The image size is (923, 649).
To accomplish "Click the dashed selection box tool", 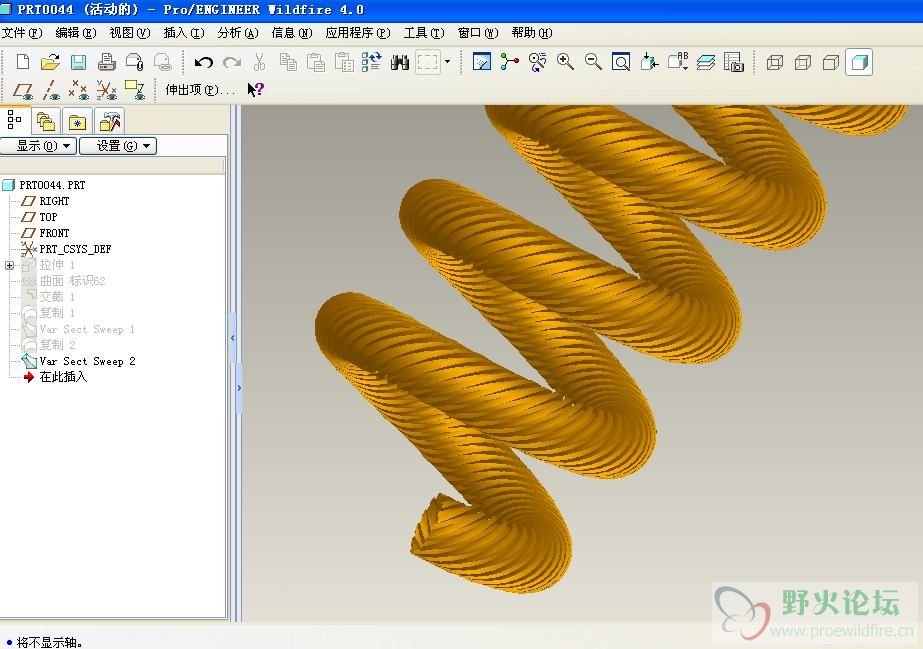I will (427, 62).
